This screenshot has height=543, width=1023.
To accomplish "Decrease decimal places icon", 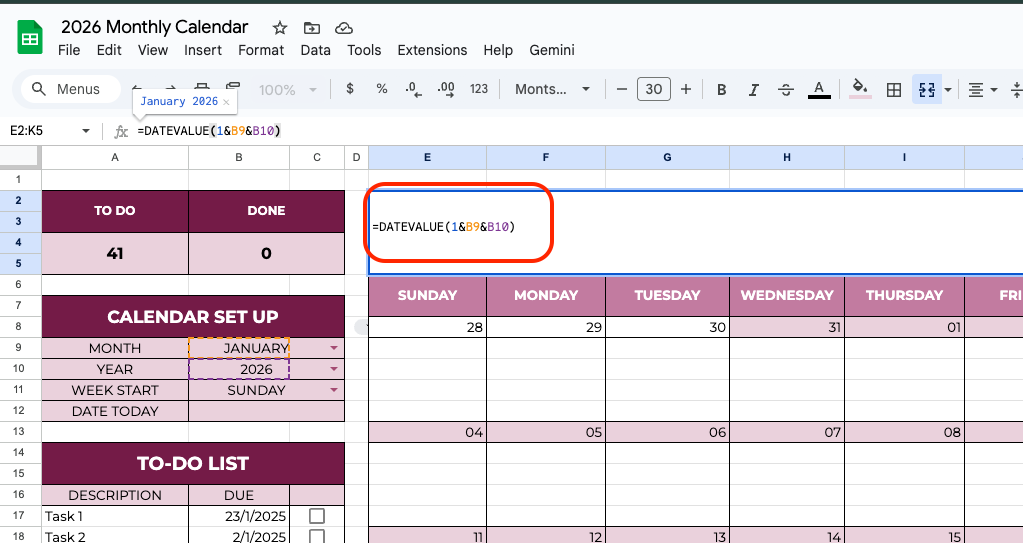I will (414, 89).
